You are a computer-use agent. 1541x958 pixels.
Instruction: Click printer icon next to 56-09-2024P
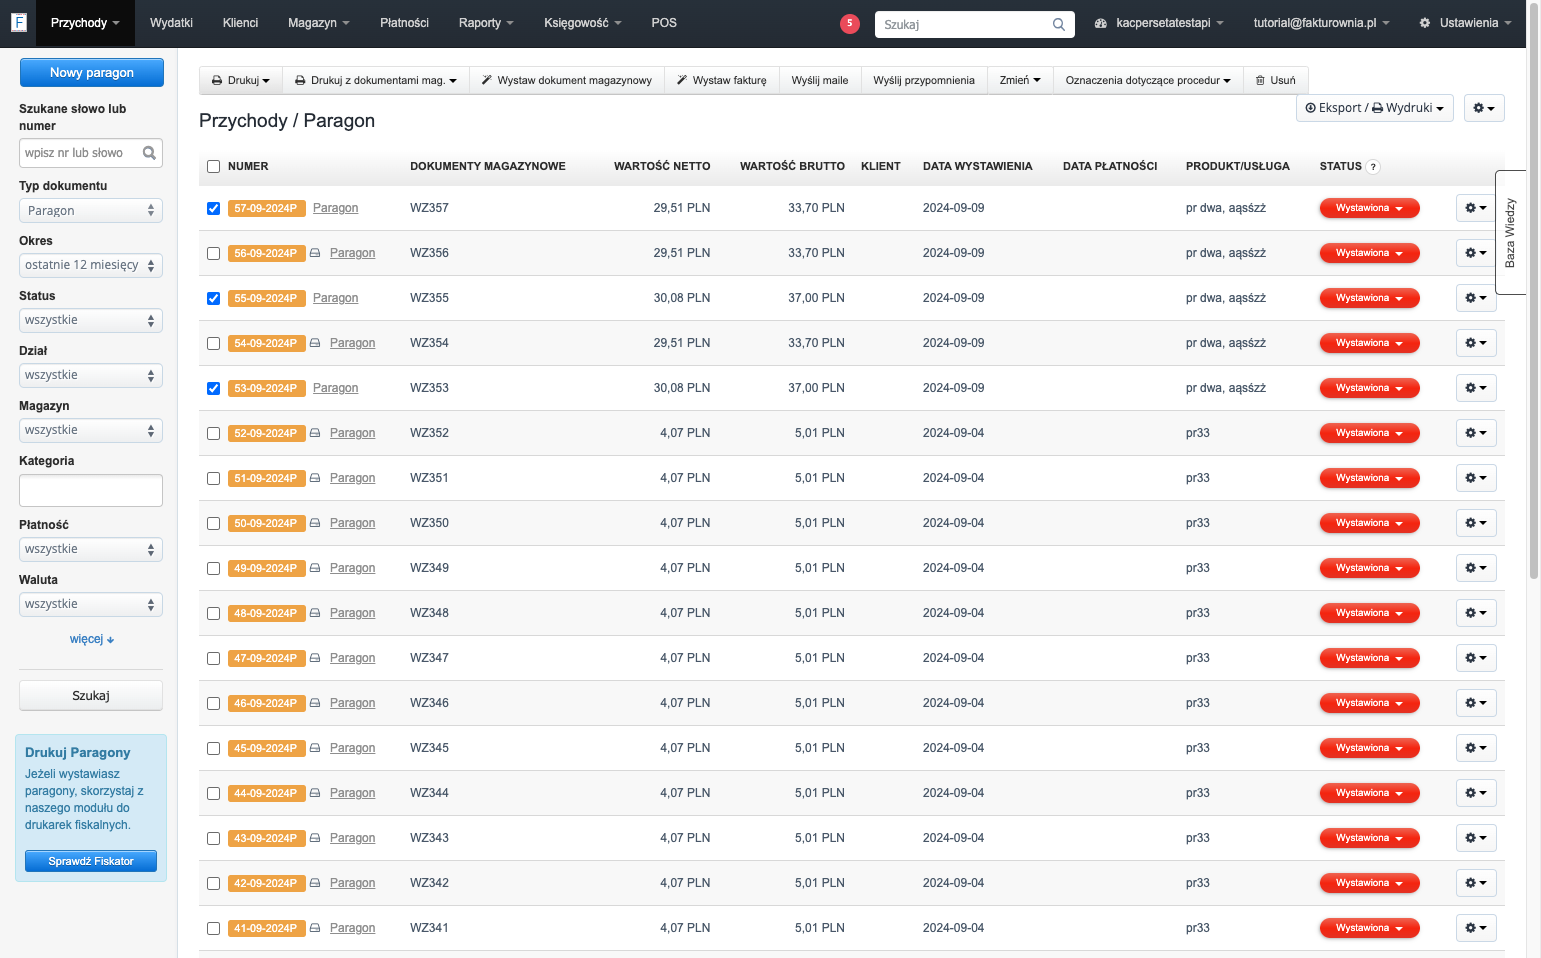(x=315, y=253)
